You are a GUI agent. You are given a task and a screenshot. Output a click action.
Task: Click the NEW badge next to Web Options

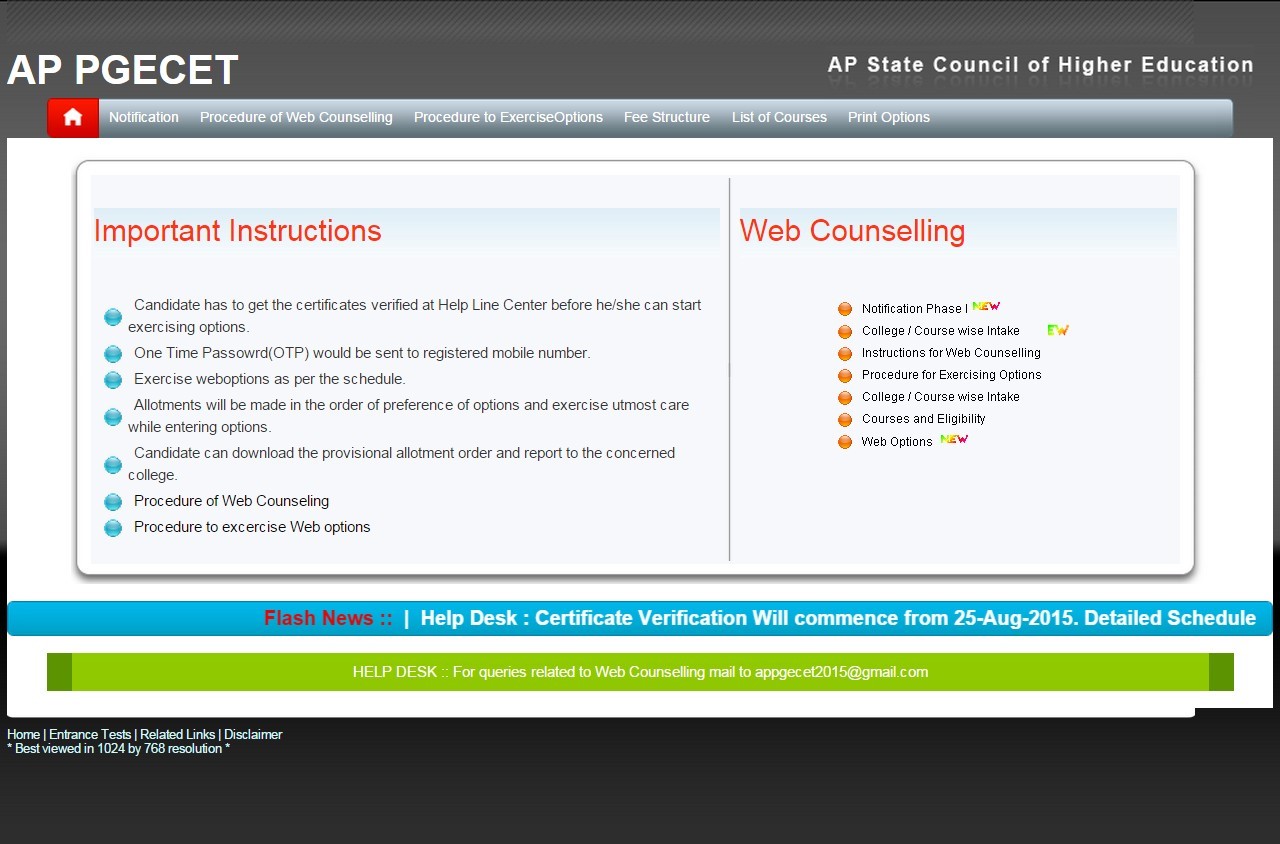(x=954, y=440)
